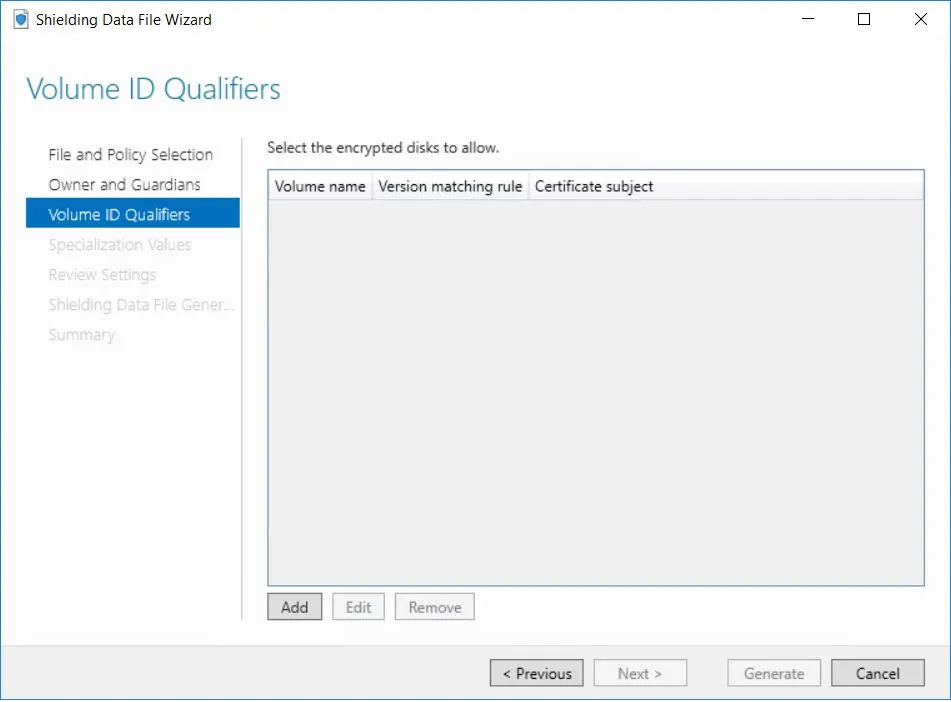The width and height of the screenshot is (951, 702).
Task: Go to the Summary step
Action: click(81, 335)
